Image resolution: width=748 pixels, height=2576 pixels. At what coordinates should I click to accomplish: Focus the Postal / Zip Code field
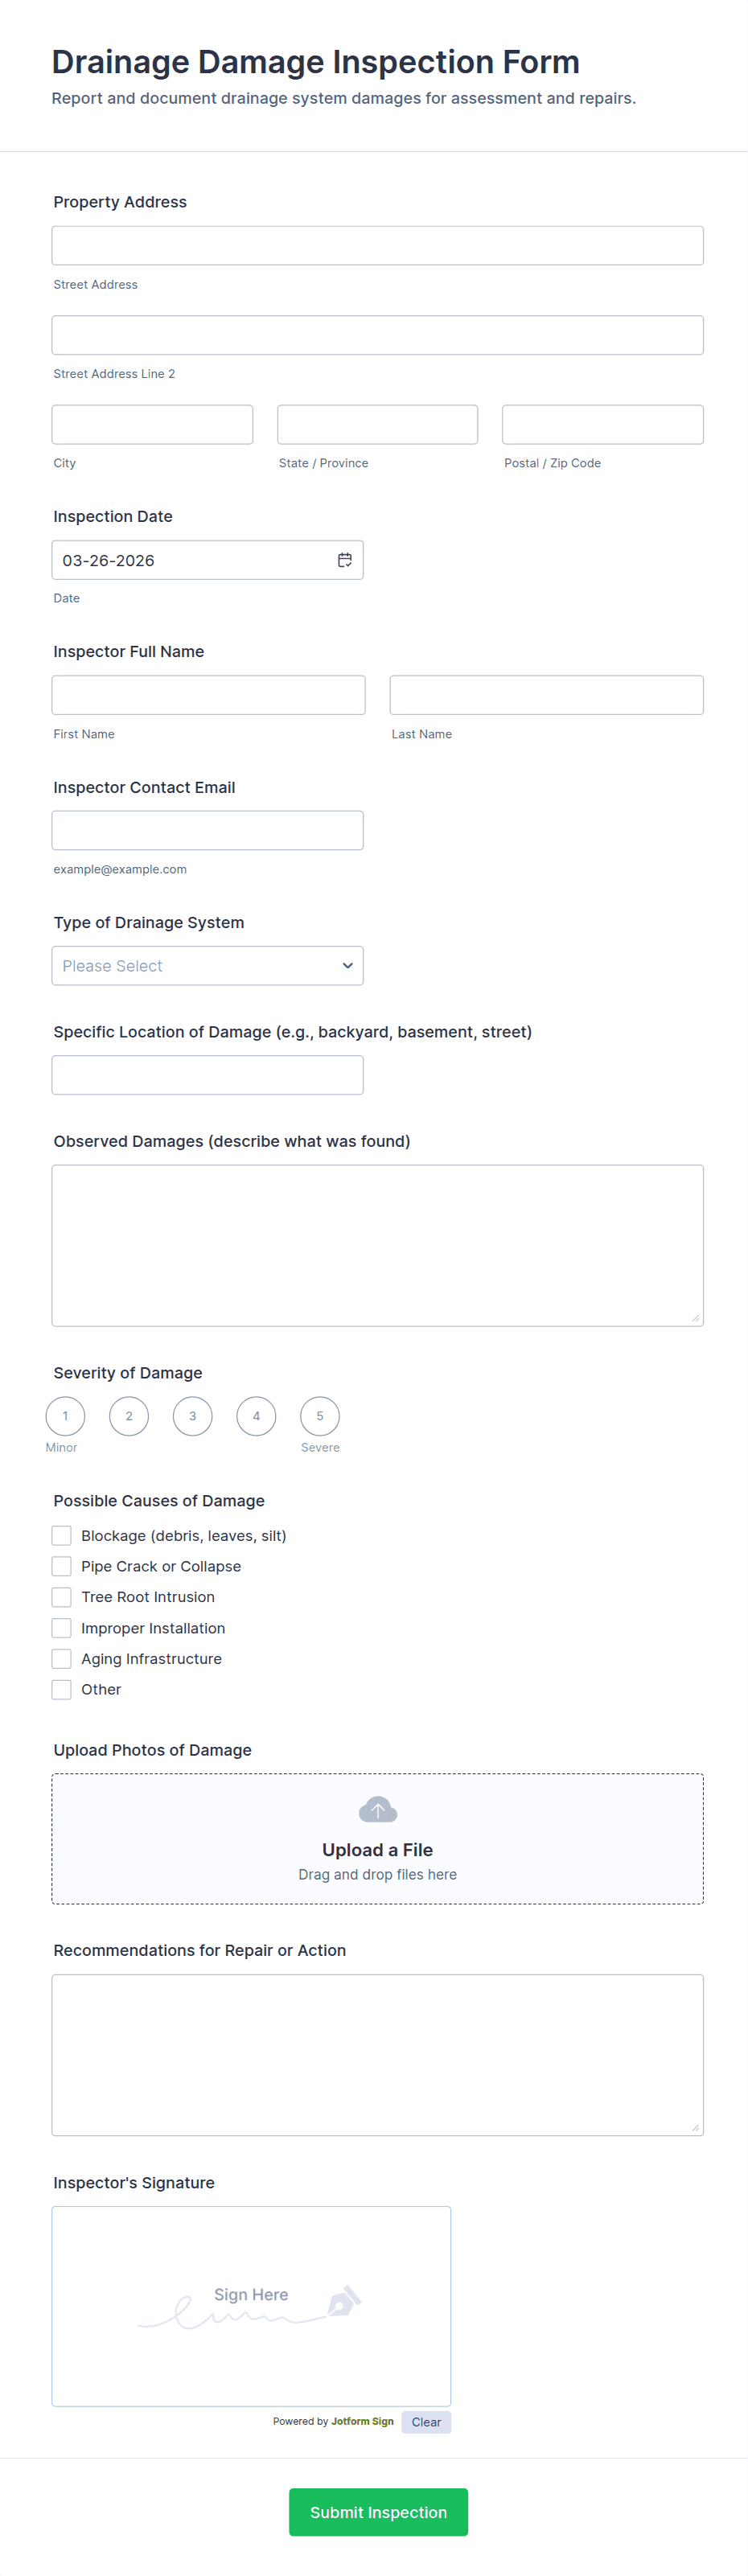pos(602,425)
